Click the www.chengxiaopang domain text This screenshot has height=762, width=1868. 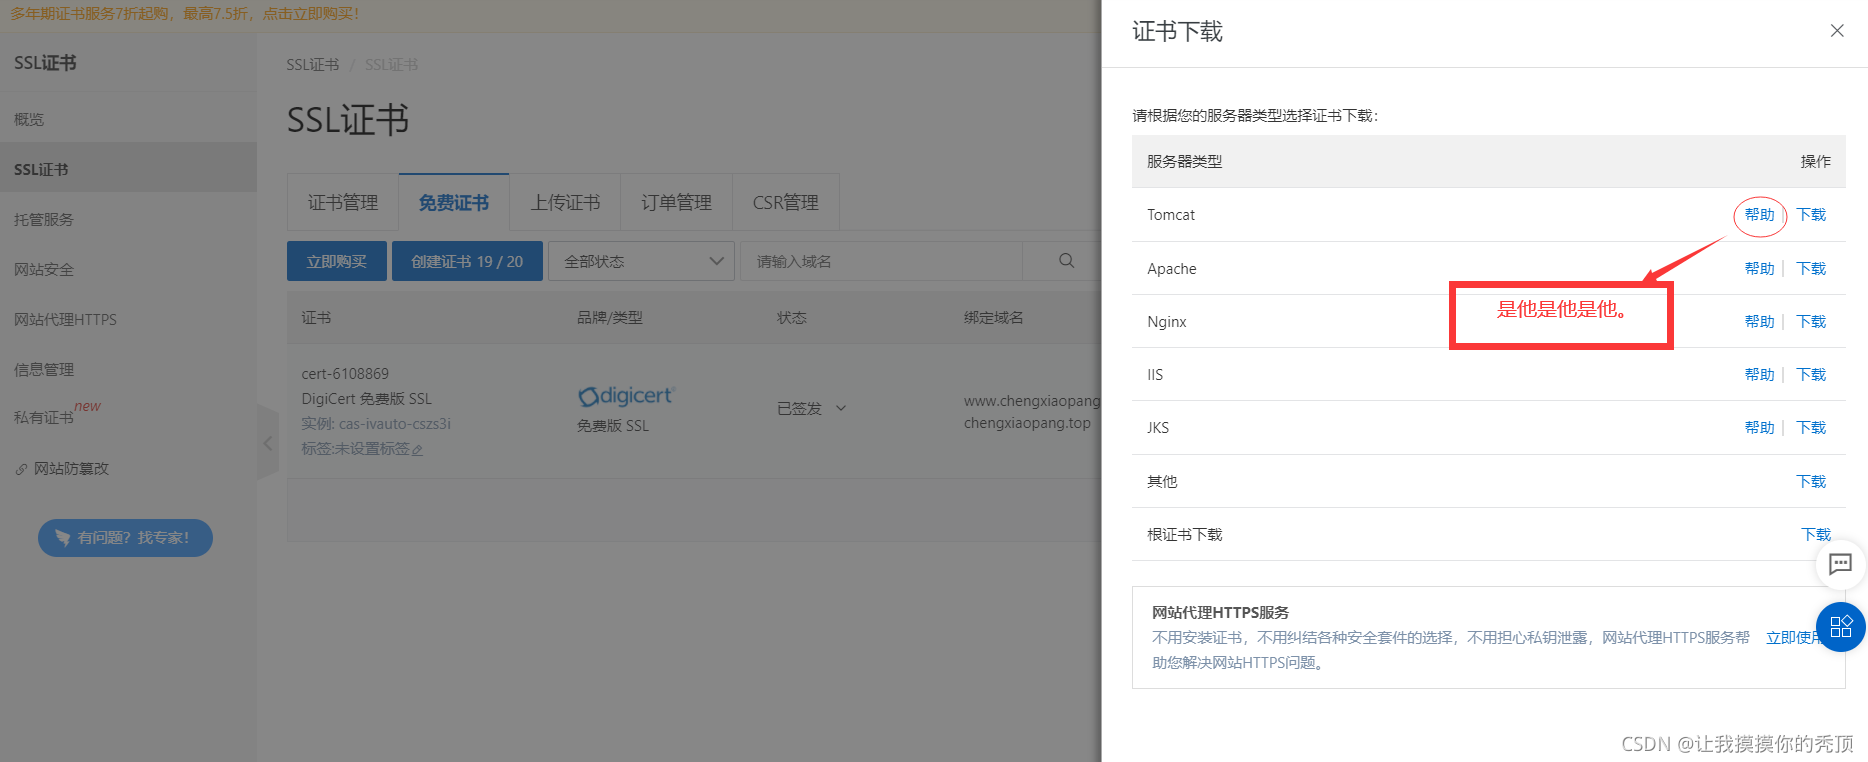click(1032, 401)
